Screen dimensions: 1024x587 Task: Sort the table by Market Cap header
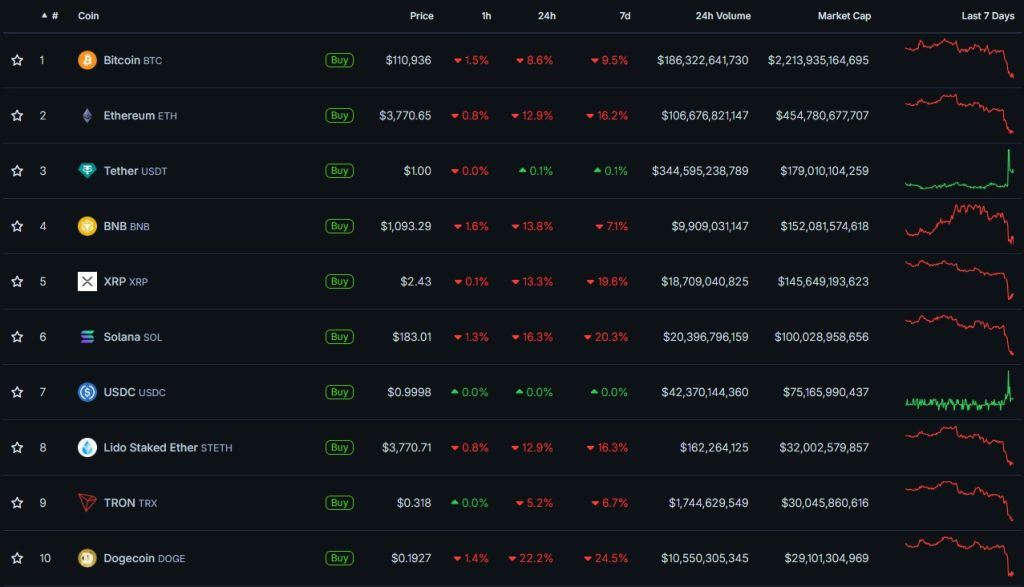(x=844, y=16)
